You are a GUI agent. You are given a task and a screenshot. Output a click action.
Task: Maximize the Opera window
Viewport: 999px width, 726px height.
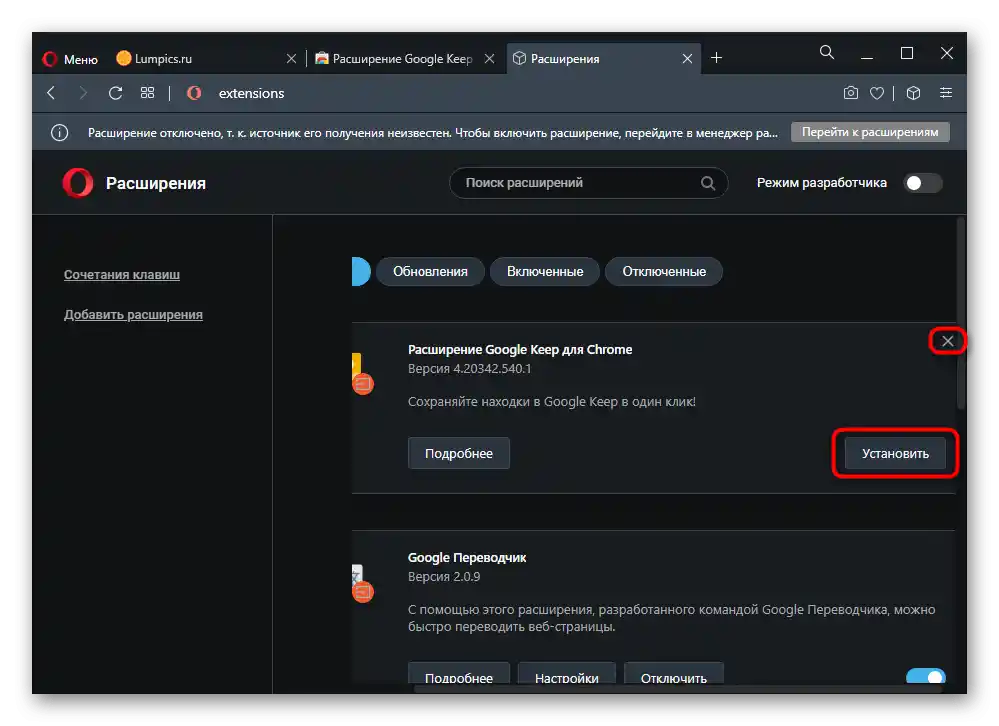click(907, 53)
